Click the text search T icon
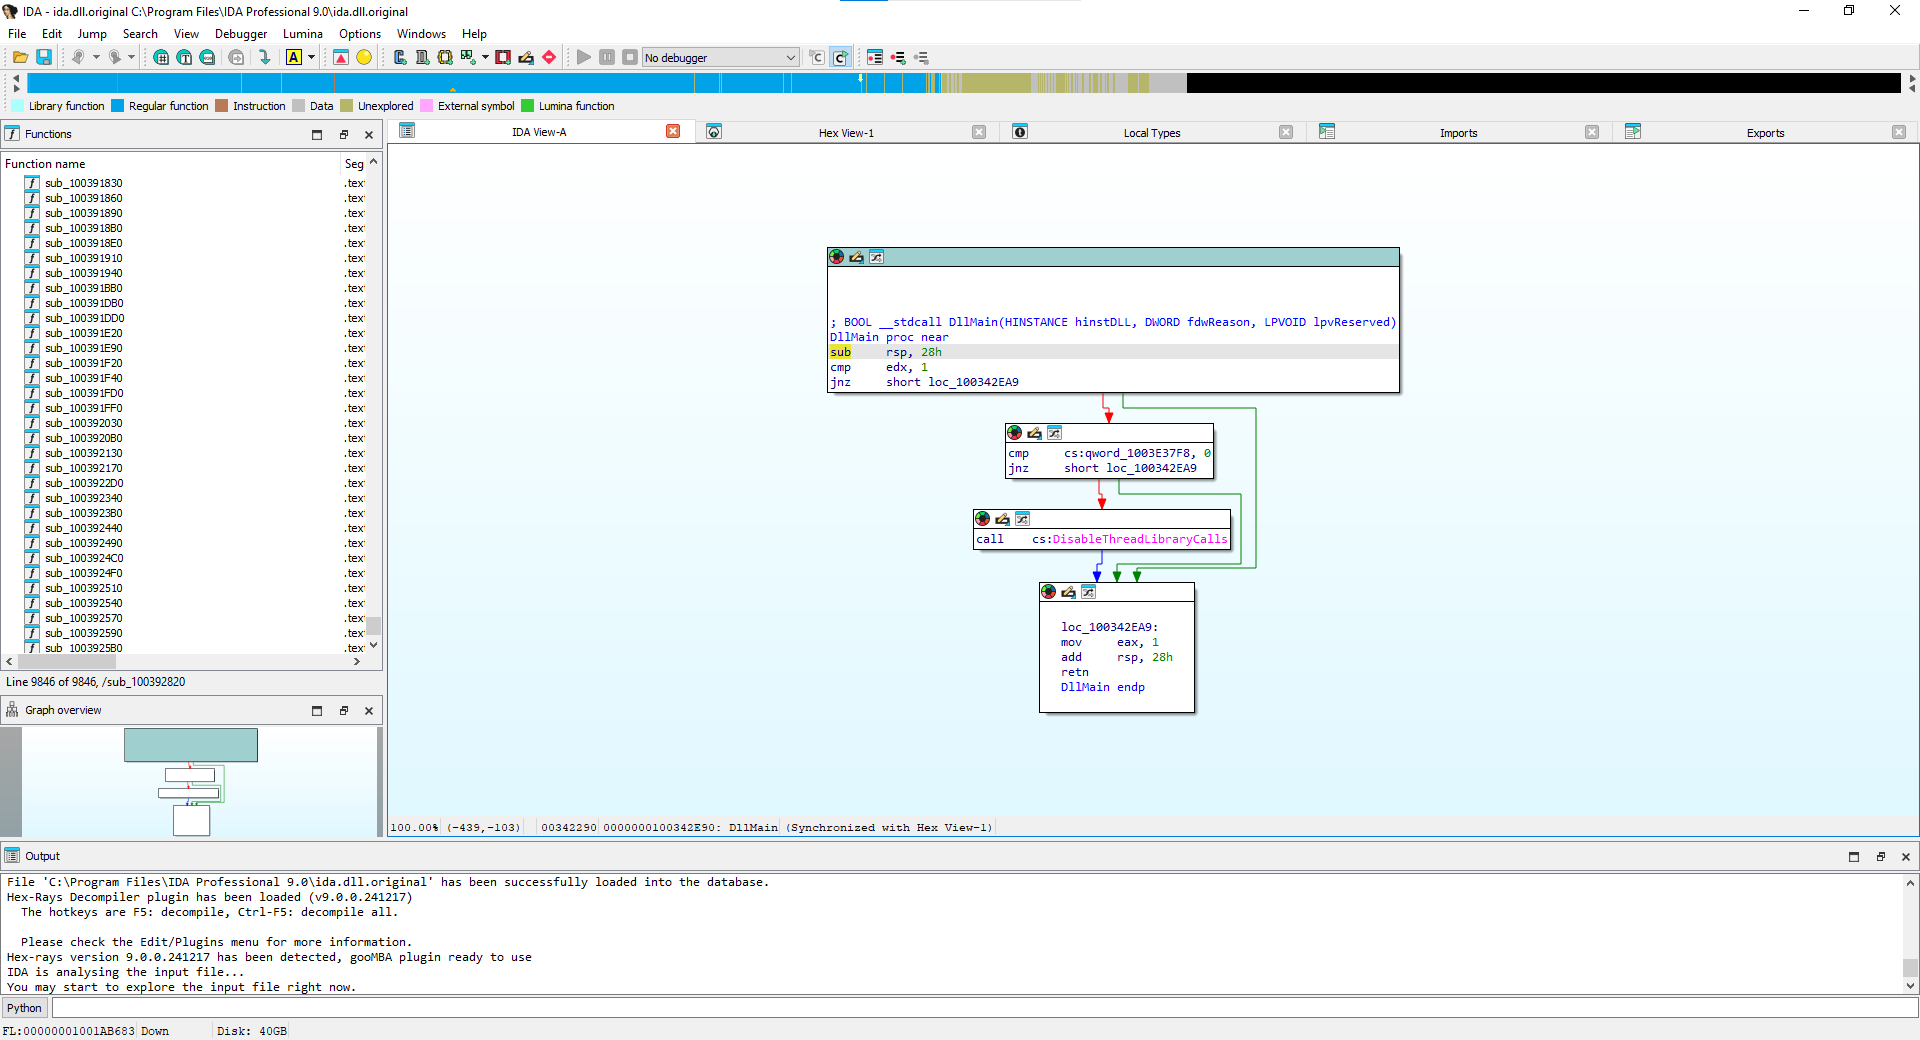This screenshot has height=1040, width=1920. pos(184,57)
